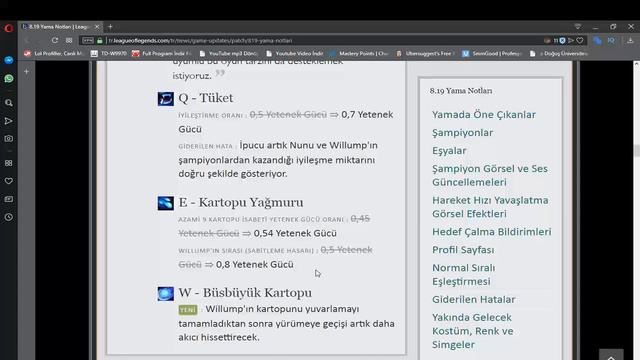Click the W - Büsbüyük Kartopu heading
Viewport: 640px width, 360px height.
(245, 293)
